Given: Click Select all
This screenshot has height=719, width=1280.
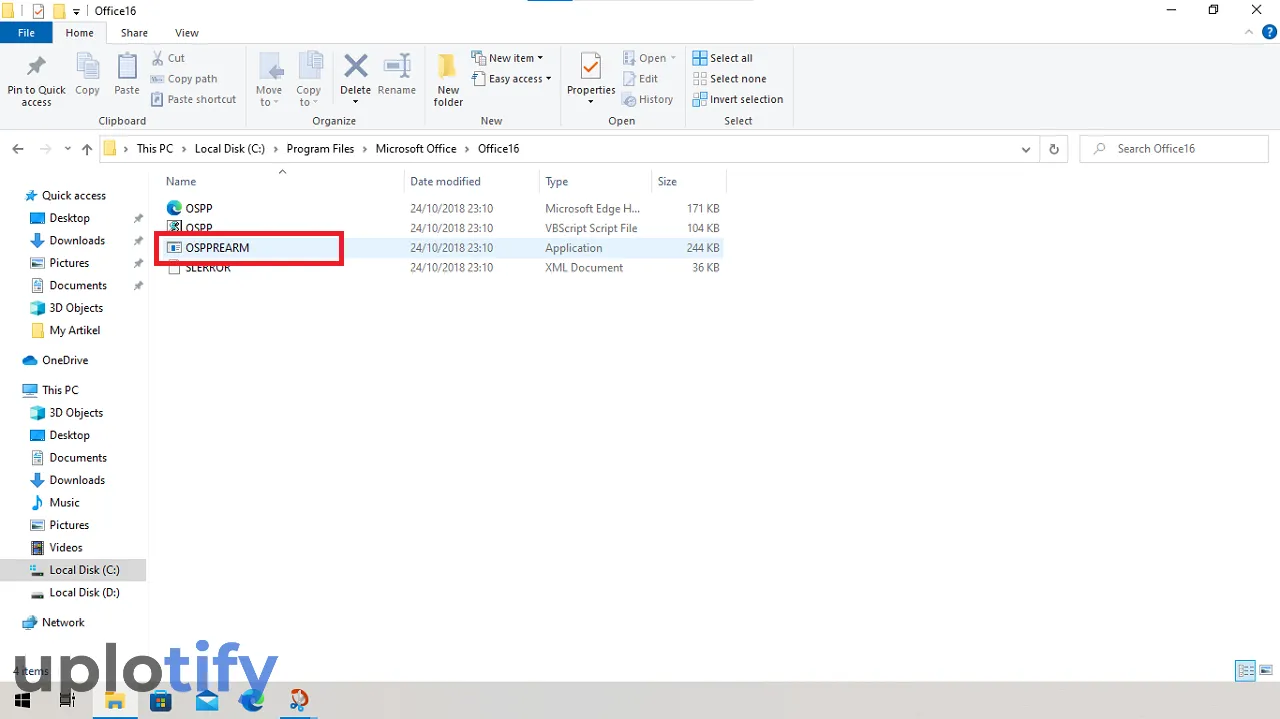Looking at the screenshot, I should click(722, 58).
